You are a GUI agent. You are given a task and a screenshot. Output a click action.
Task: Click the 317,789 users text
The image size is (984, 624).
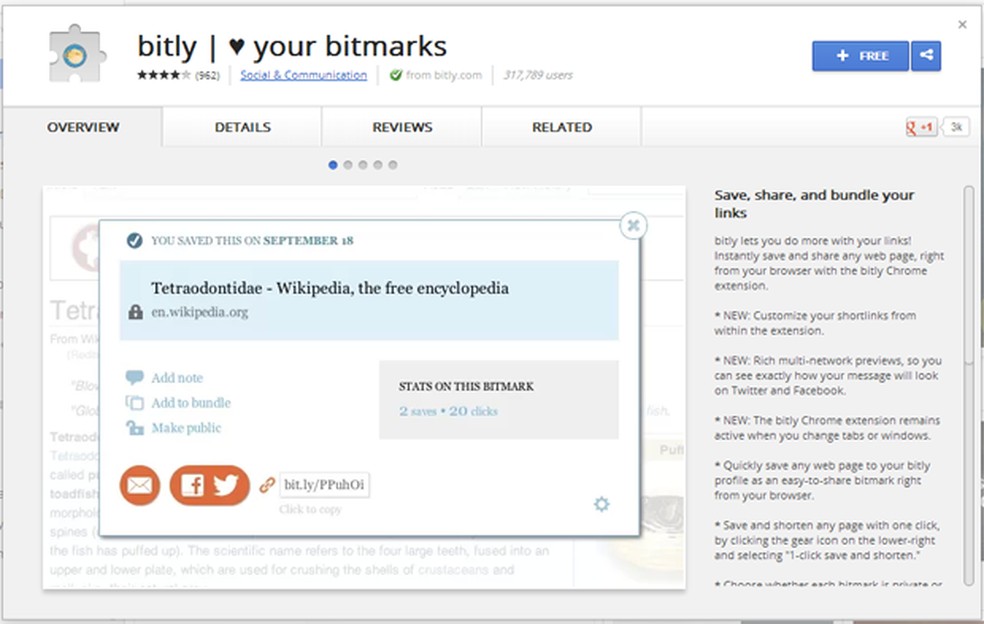538,75
